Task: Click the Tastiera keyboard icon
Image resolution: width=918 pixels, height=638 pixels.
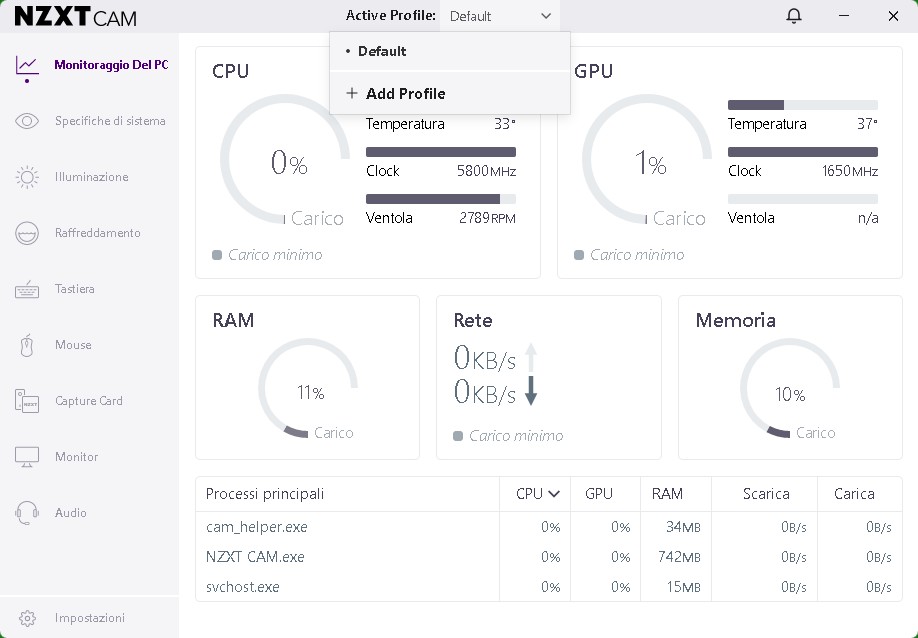Action: click(27, 289)
